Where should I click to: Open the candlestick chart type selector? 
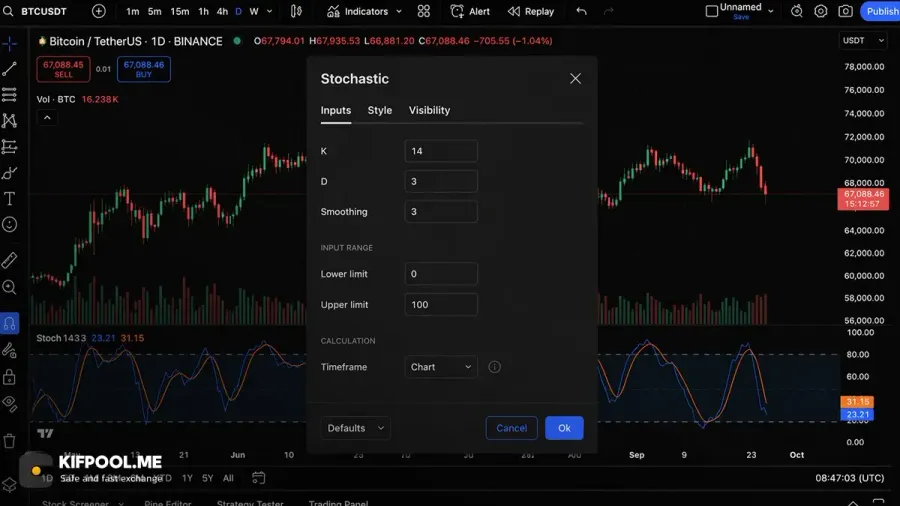(x=296, y=11)
